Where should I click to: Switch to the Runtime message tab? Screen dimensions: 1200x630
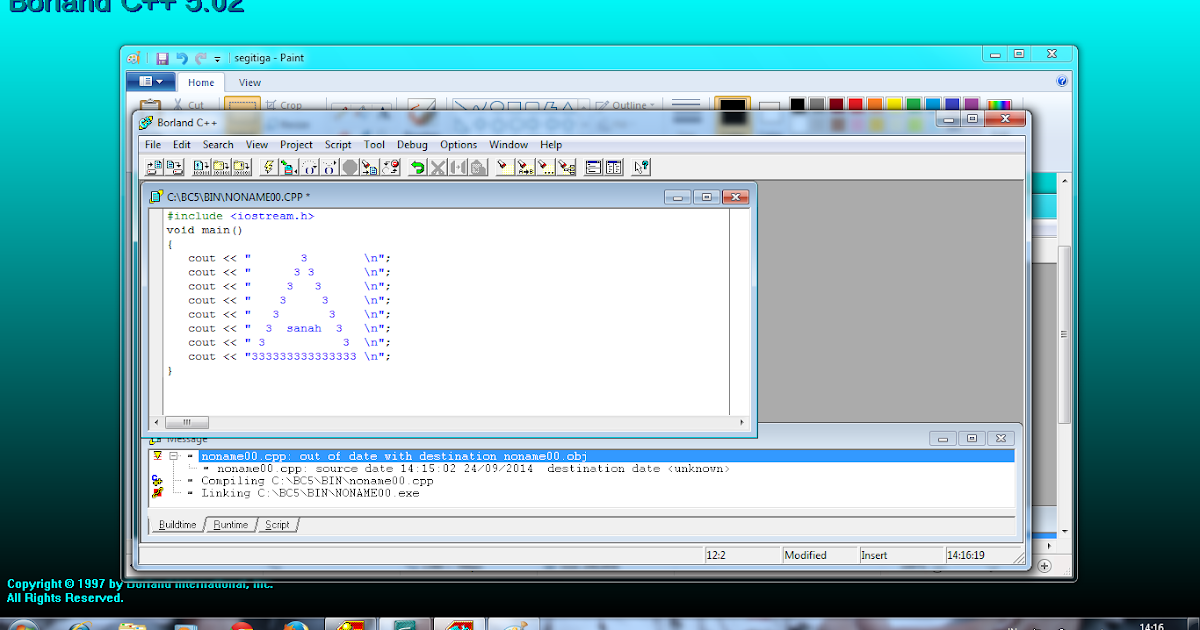231,524
